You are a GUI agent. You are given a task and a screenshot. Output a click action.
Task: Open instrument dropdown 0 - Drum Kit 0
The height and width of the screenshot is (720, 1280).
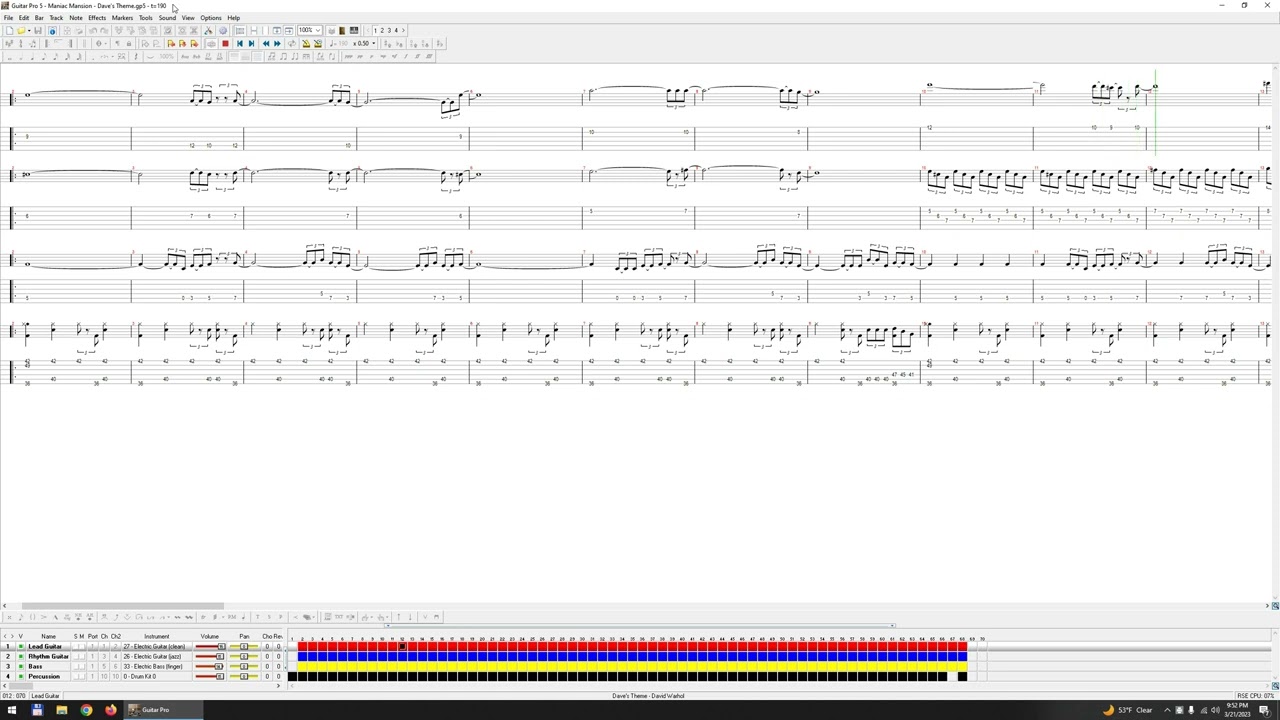point(157,676)
